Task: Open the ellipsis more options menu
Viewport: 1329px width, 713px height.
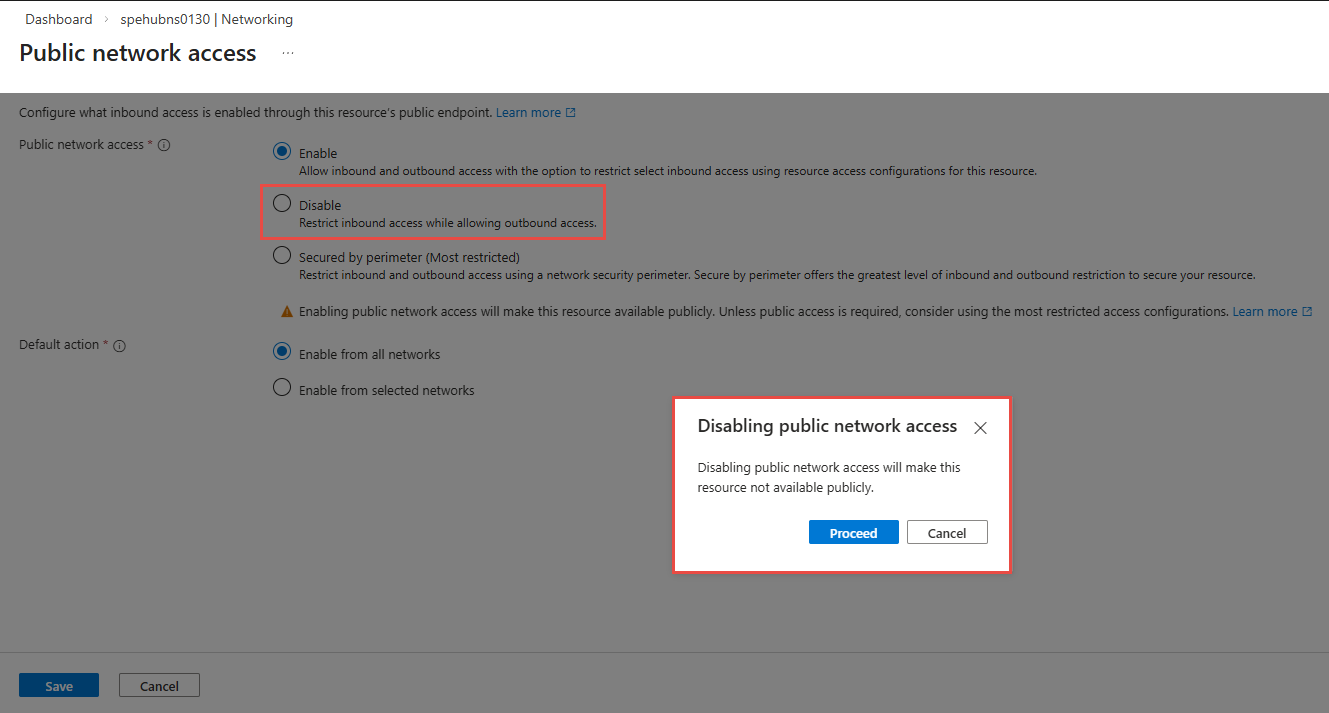Action: 288,53
